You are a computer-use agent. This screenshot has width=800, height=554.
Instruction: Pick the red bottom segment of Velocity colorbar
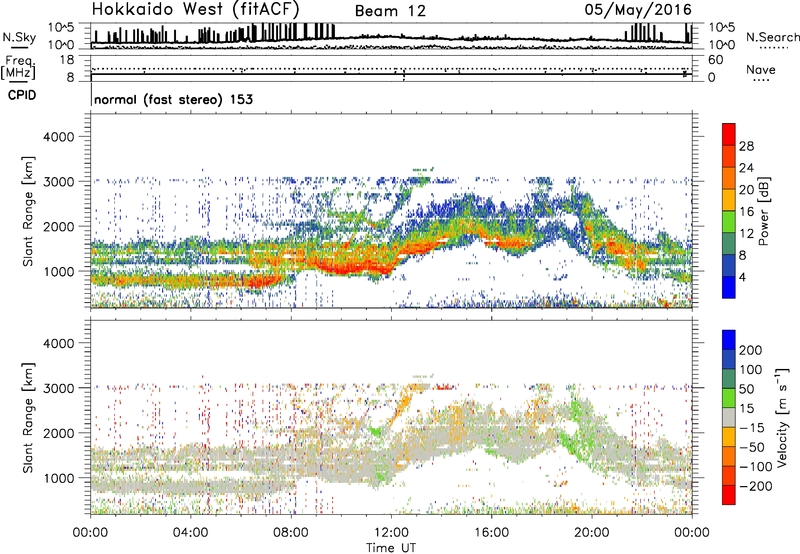click(729, 495)
